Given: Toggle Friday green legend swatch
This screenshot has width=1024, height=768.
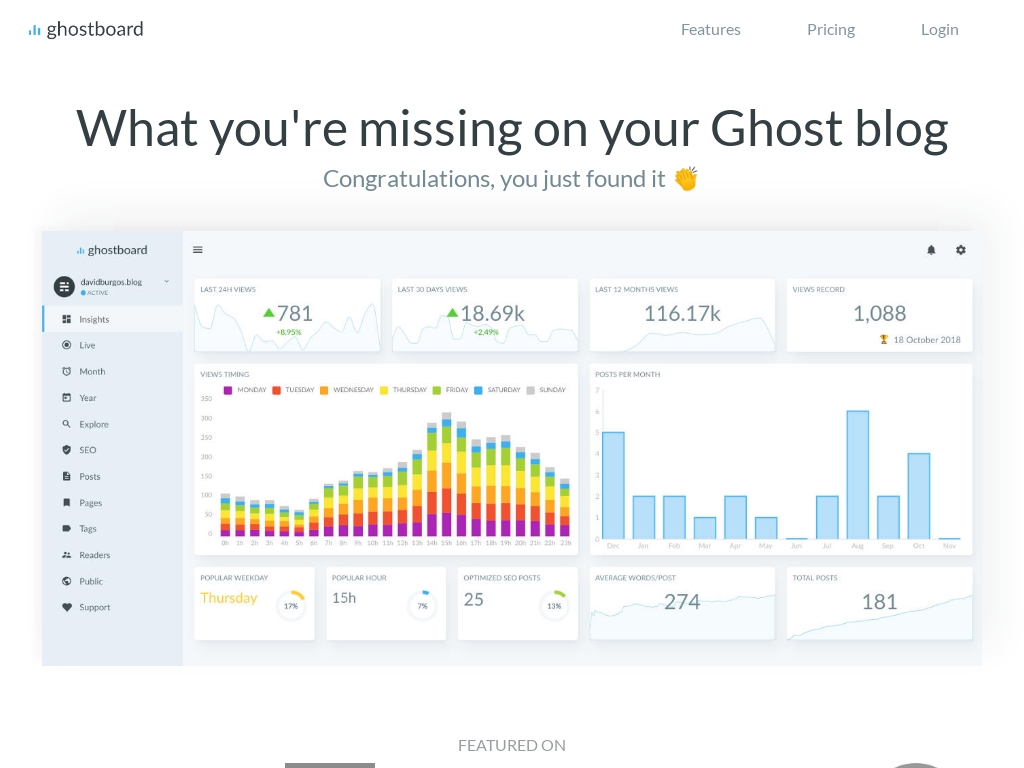Looking at the screenshot, I should point(437,390).
